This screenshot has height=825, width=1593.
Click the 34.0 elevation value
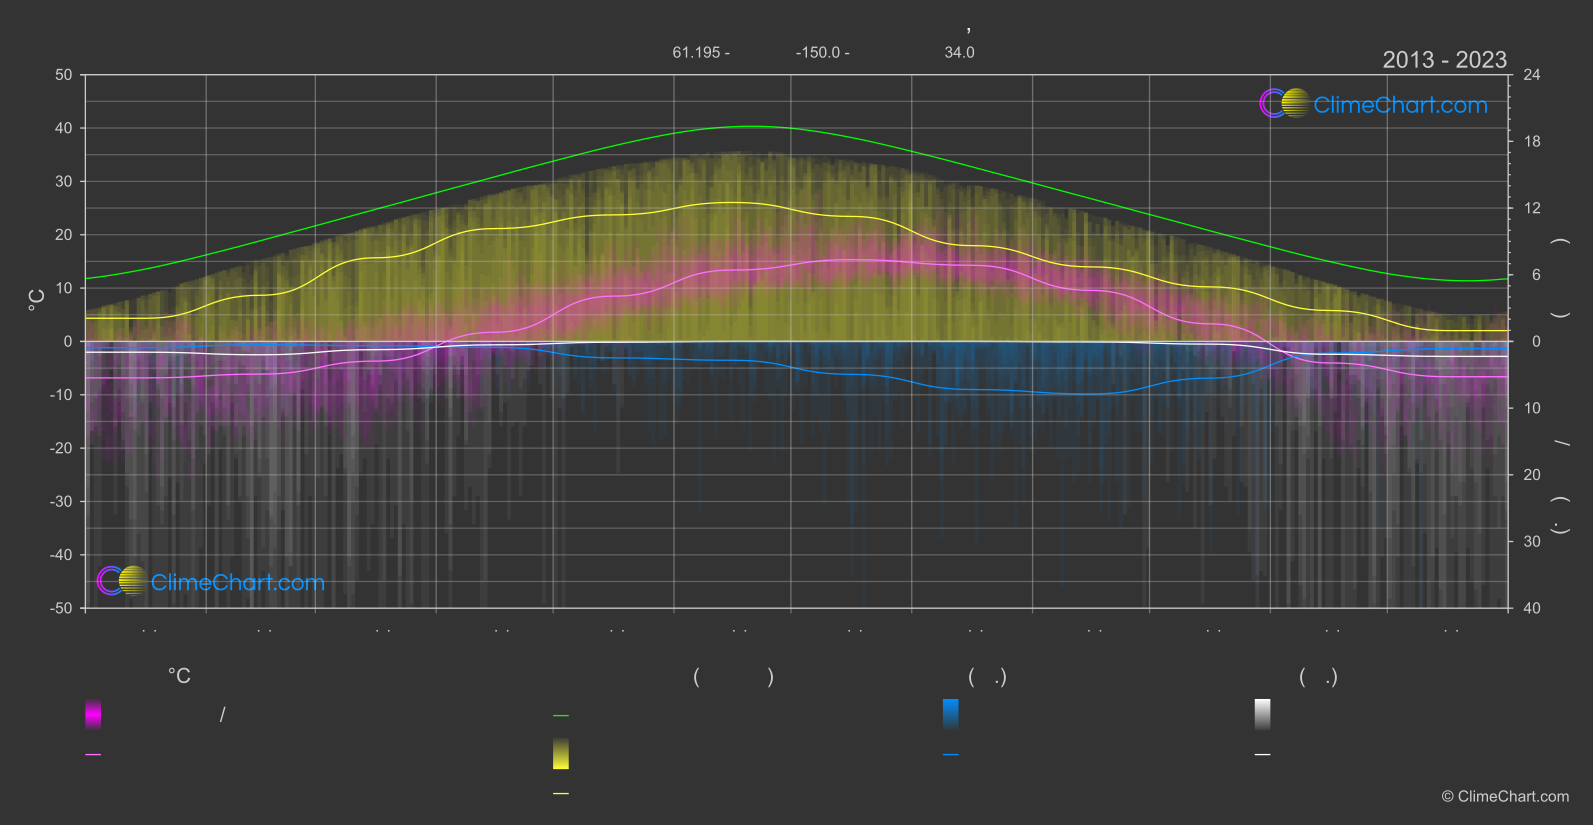959,52
